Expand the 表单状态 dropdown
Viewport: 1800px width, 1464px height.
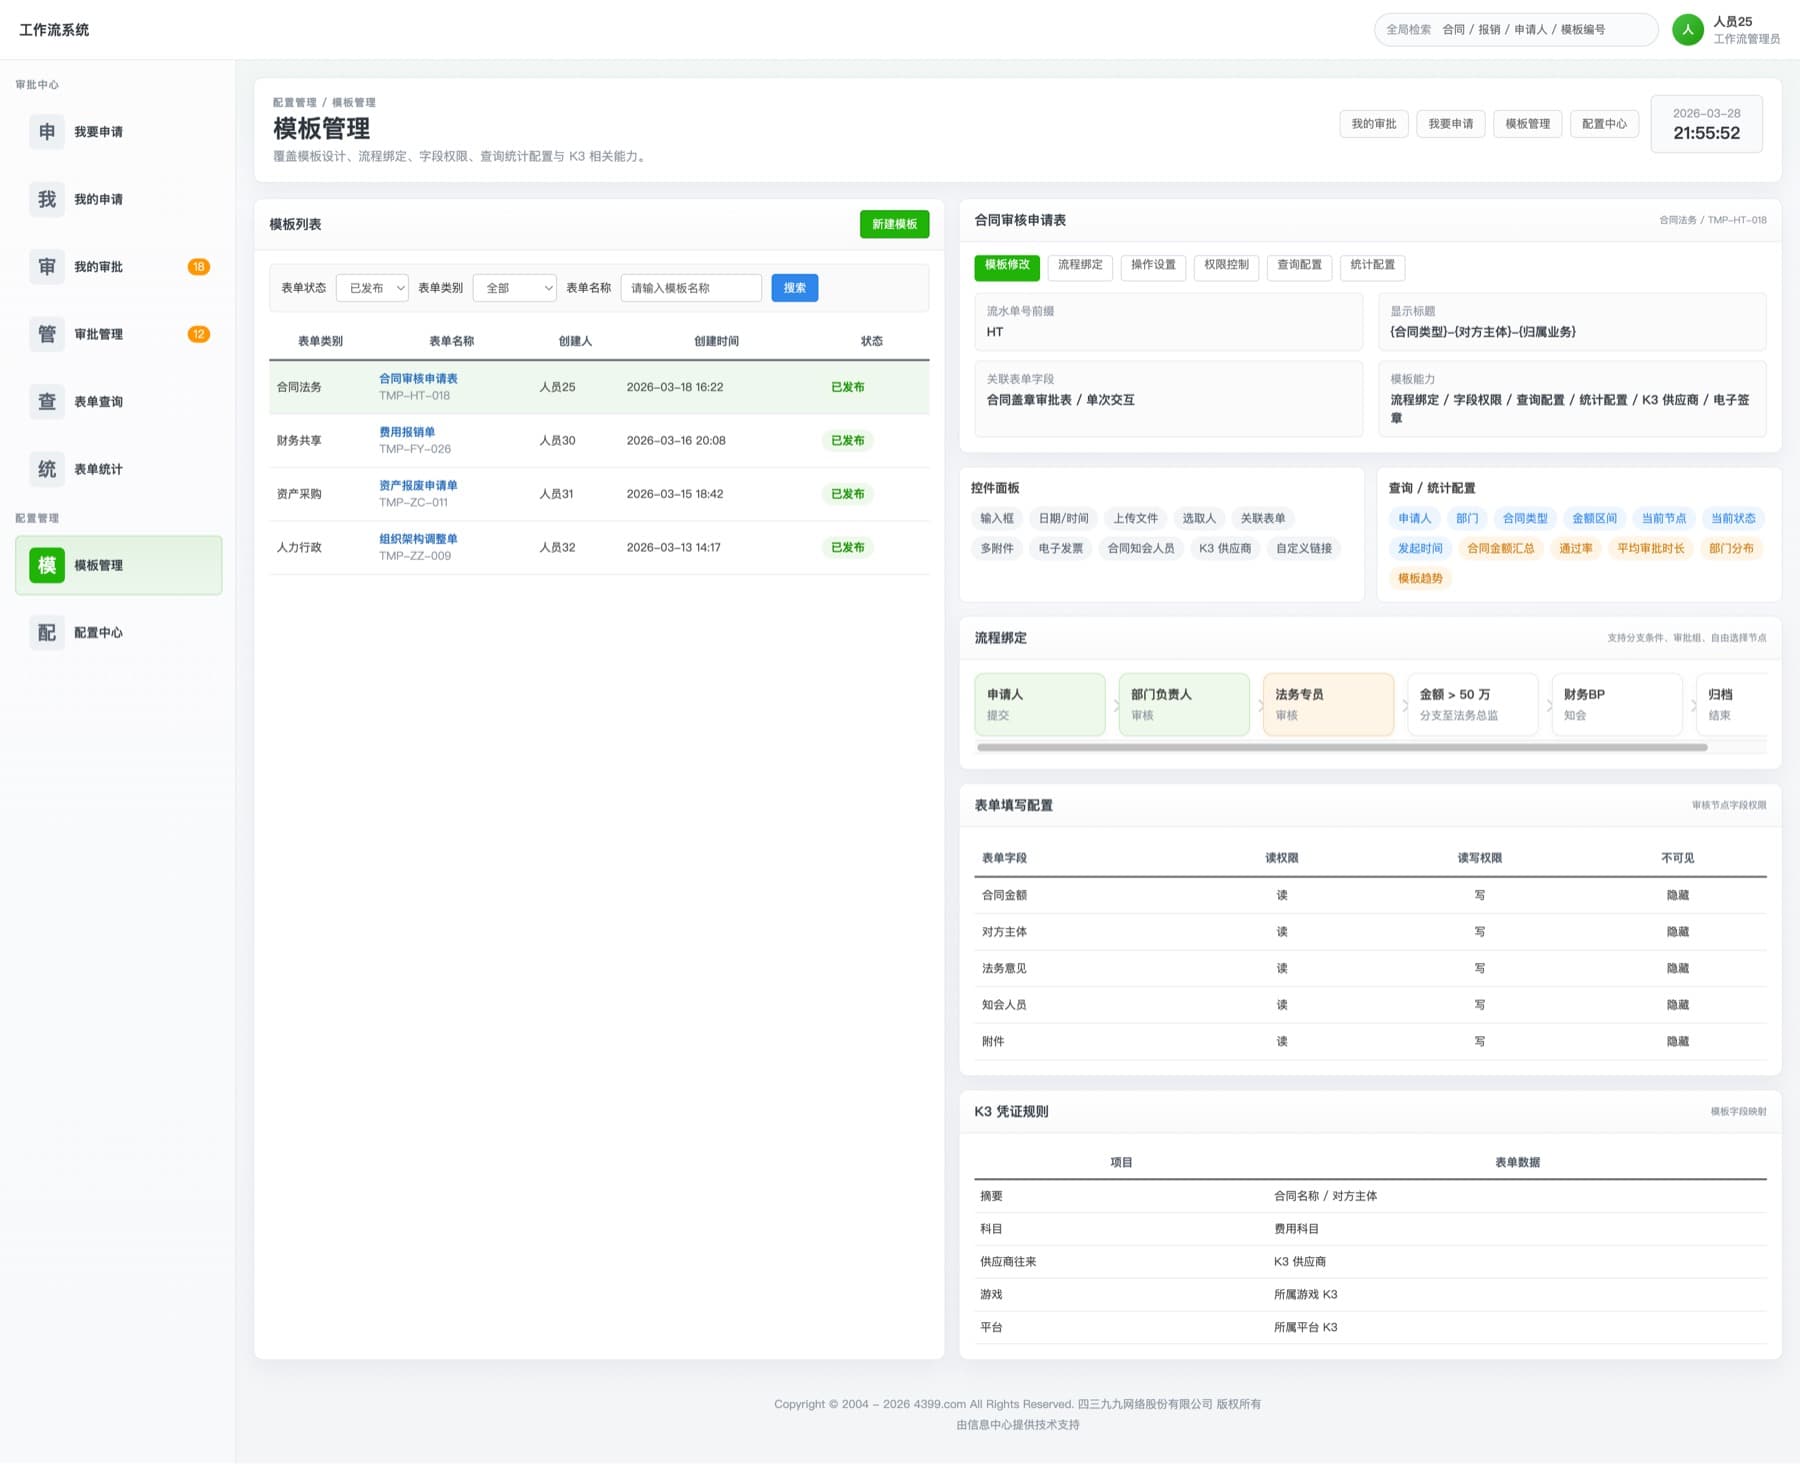372,288
